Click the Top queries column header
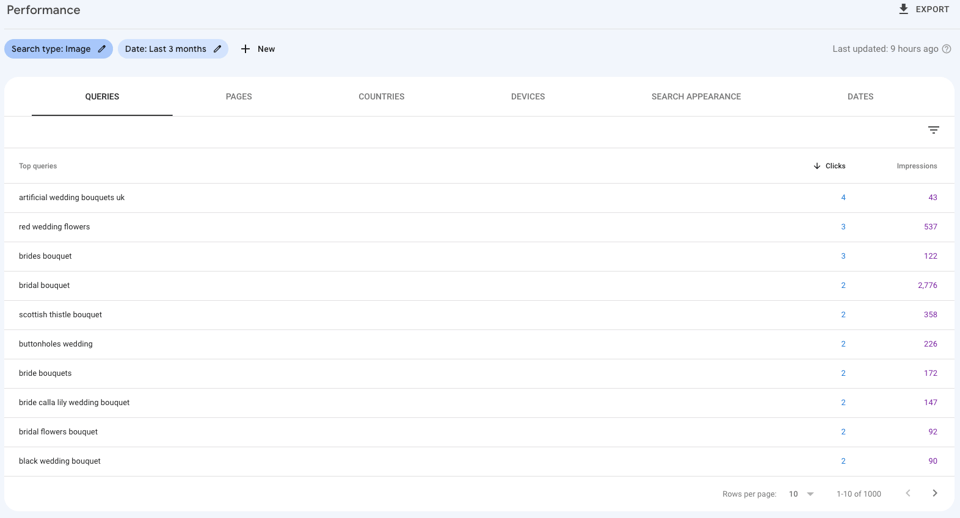The width and height of the screenshot is (960, 518). pos(37,166)
